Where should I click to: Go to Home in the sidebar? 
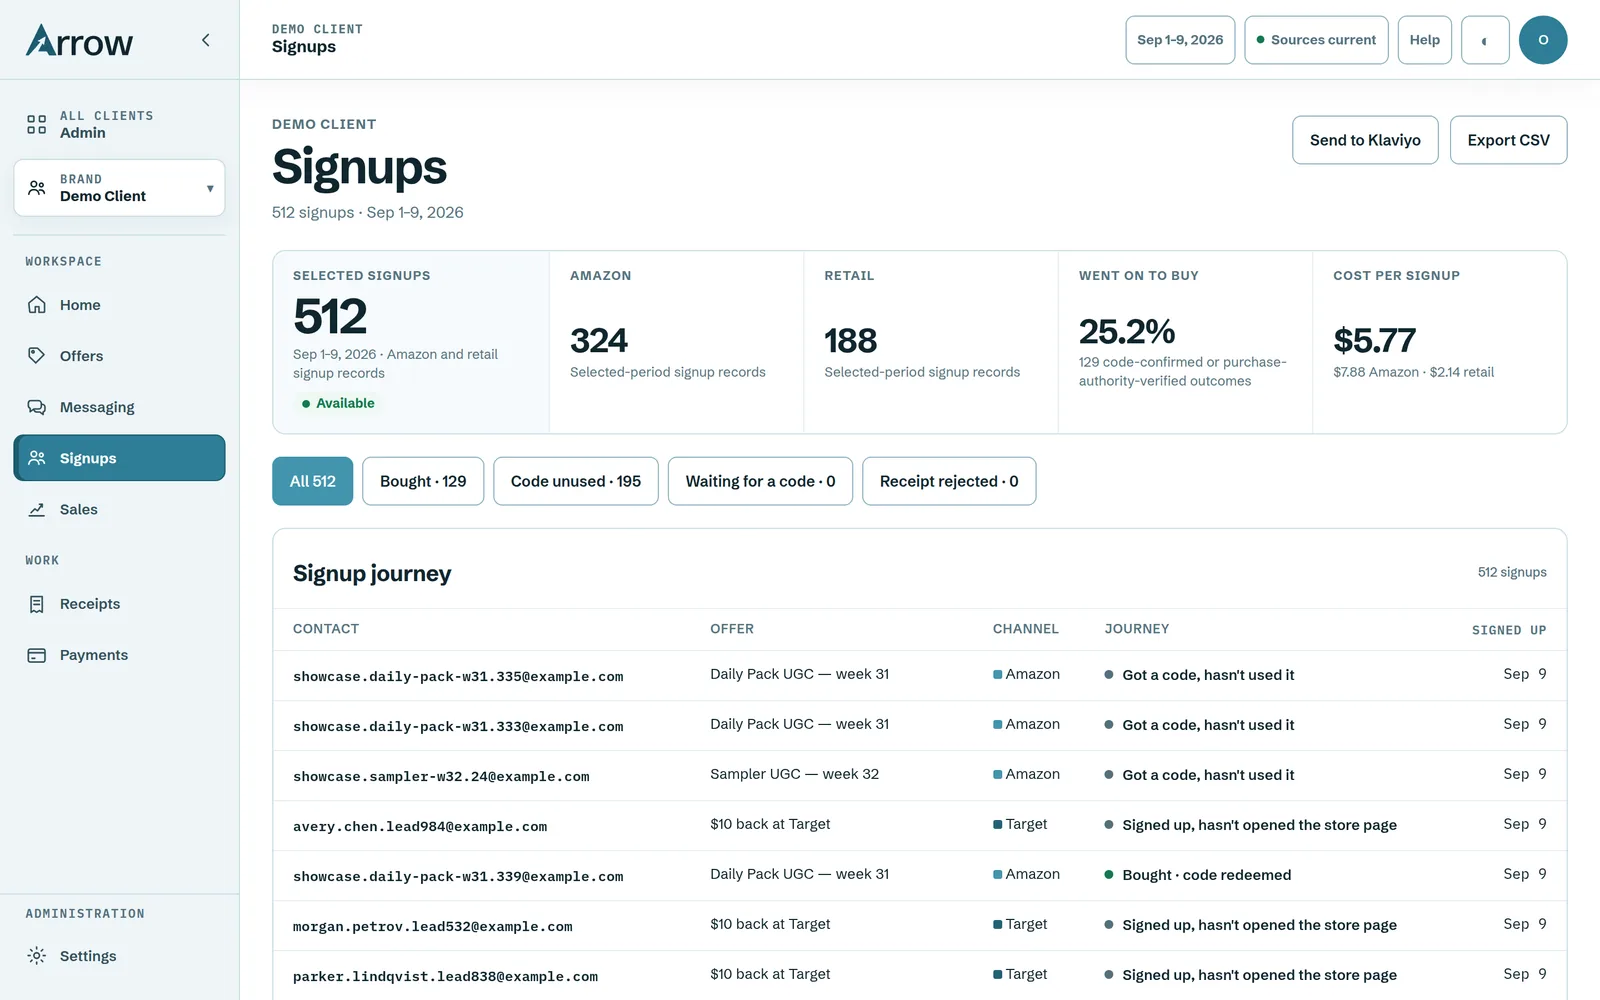tap(119, 305)
